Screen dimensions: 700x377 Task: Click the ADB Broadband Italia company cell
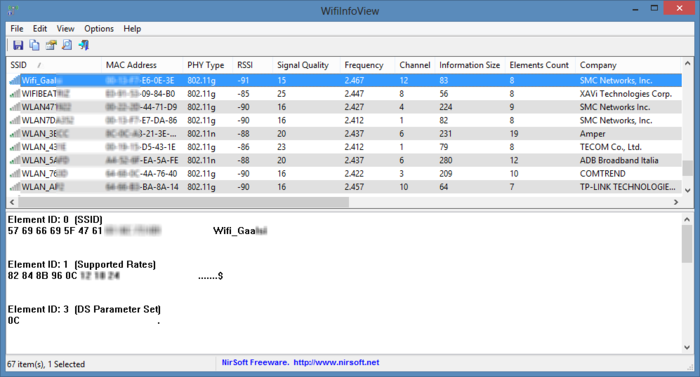click(619, 160)
